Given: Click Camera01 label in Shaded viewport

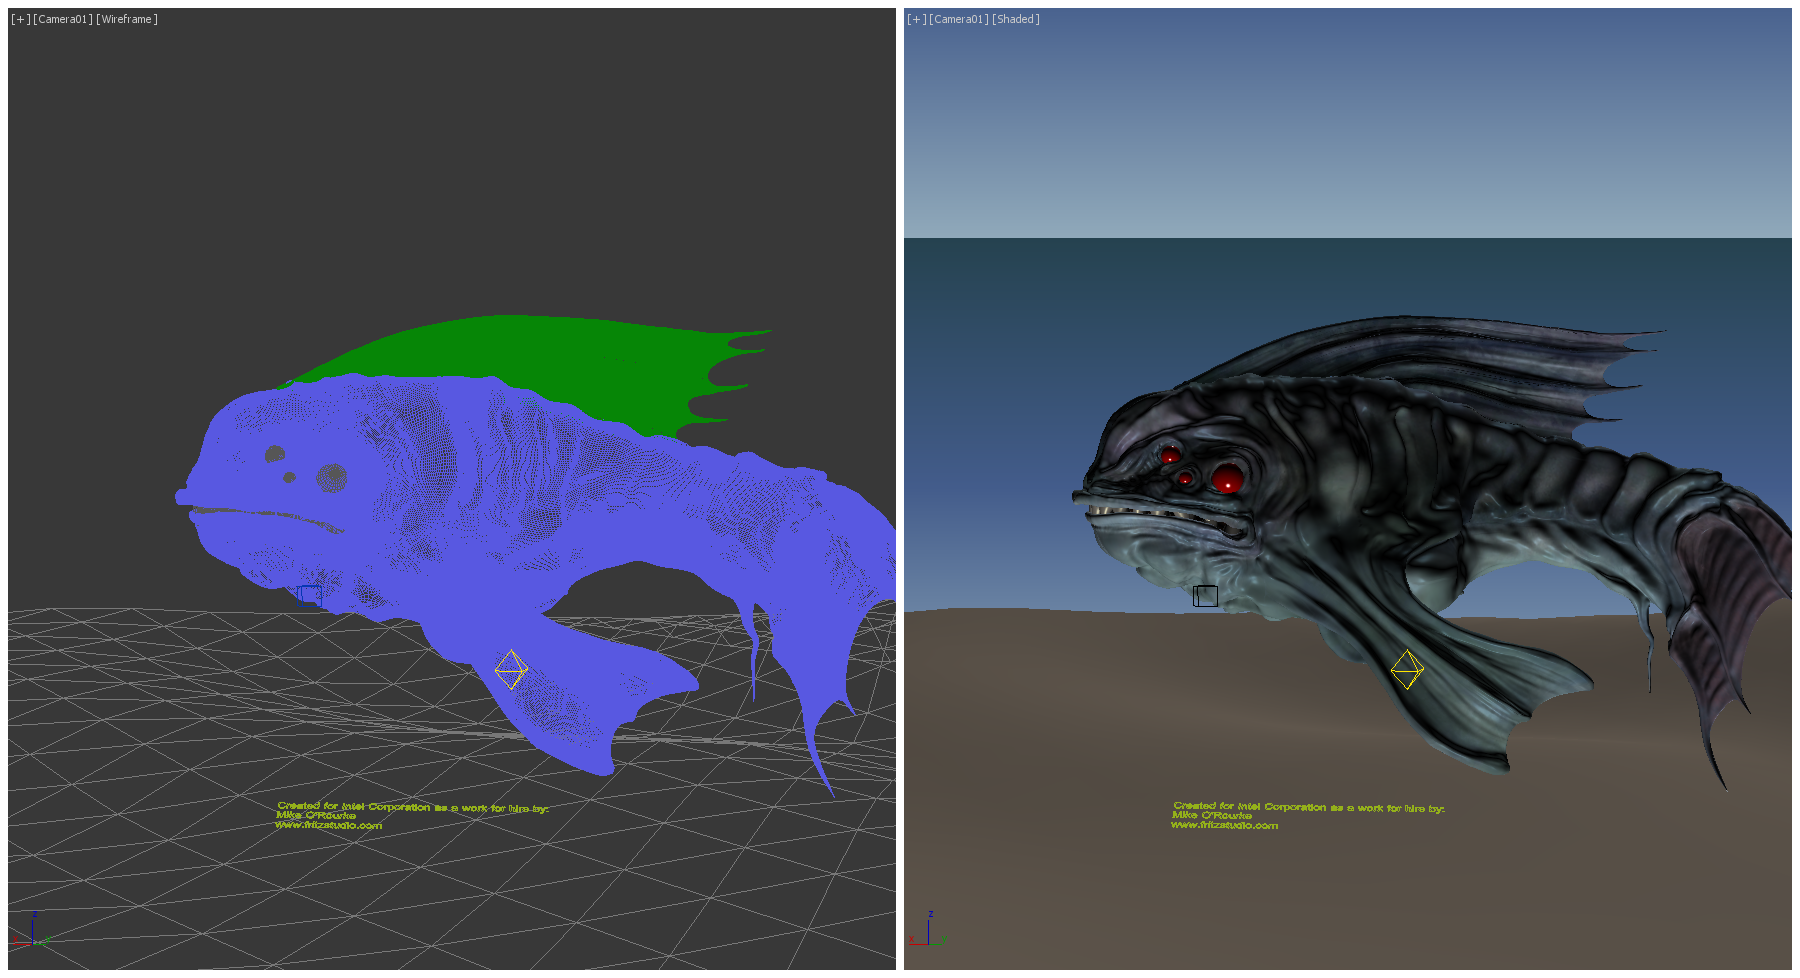Looking at the screenshot, I should click(959, 19).
